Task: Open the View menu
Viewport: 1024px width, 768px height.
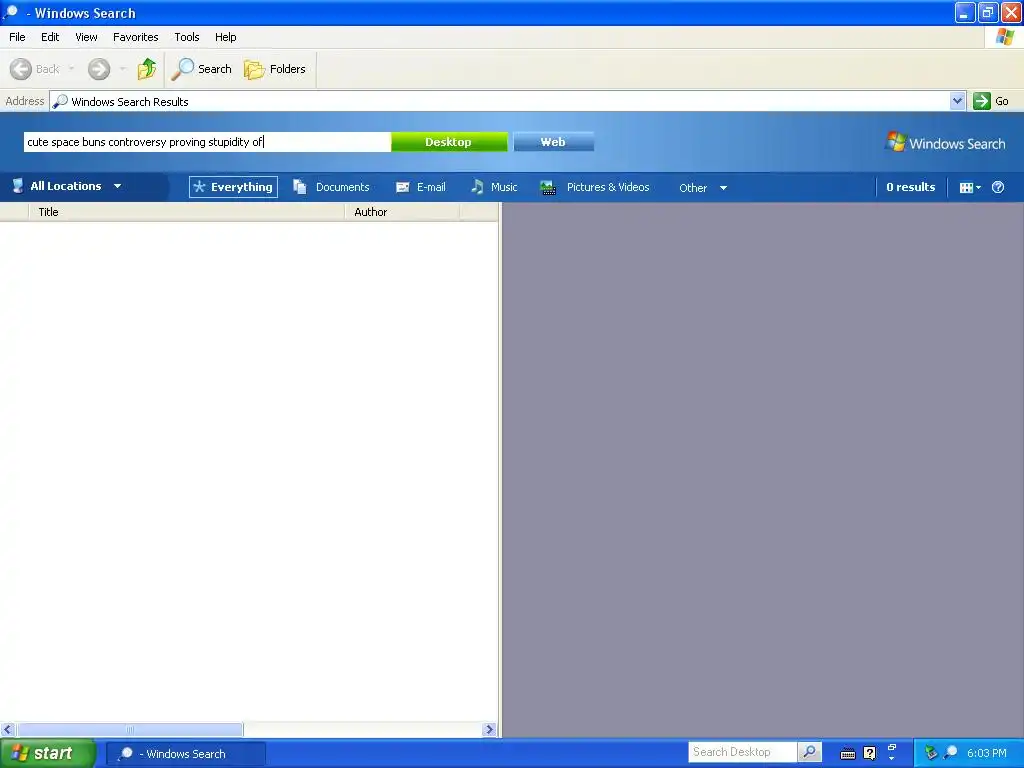Action: click(x=86, y=37)
